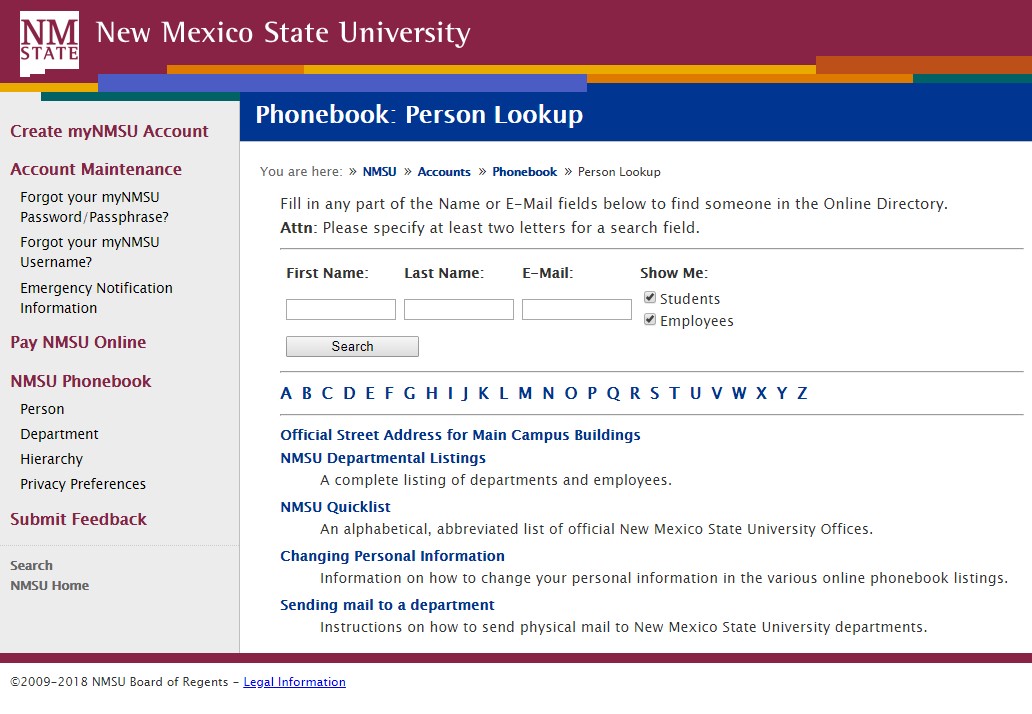Open Privacy Preferences in the sidebar
This screenshot has height=714, width=1032.
click(83, 484)
